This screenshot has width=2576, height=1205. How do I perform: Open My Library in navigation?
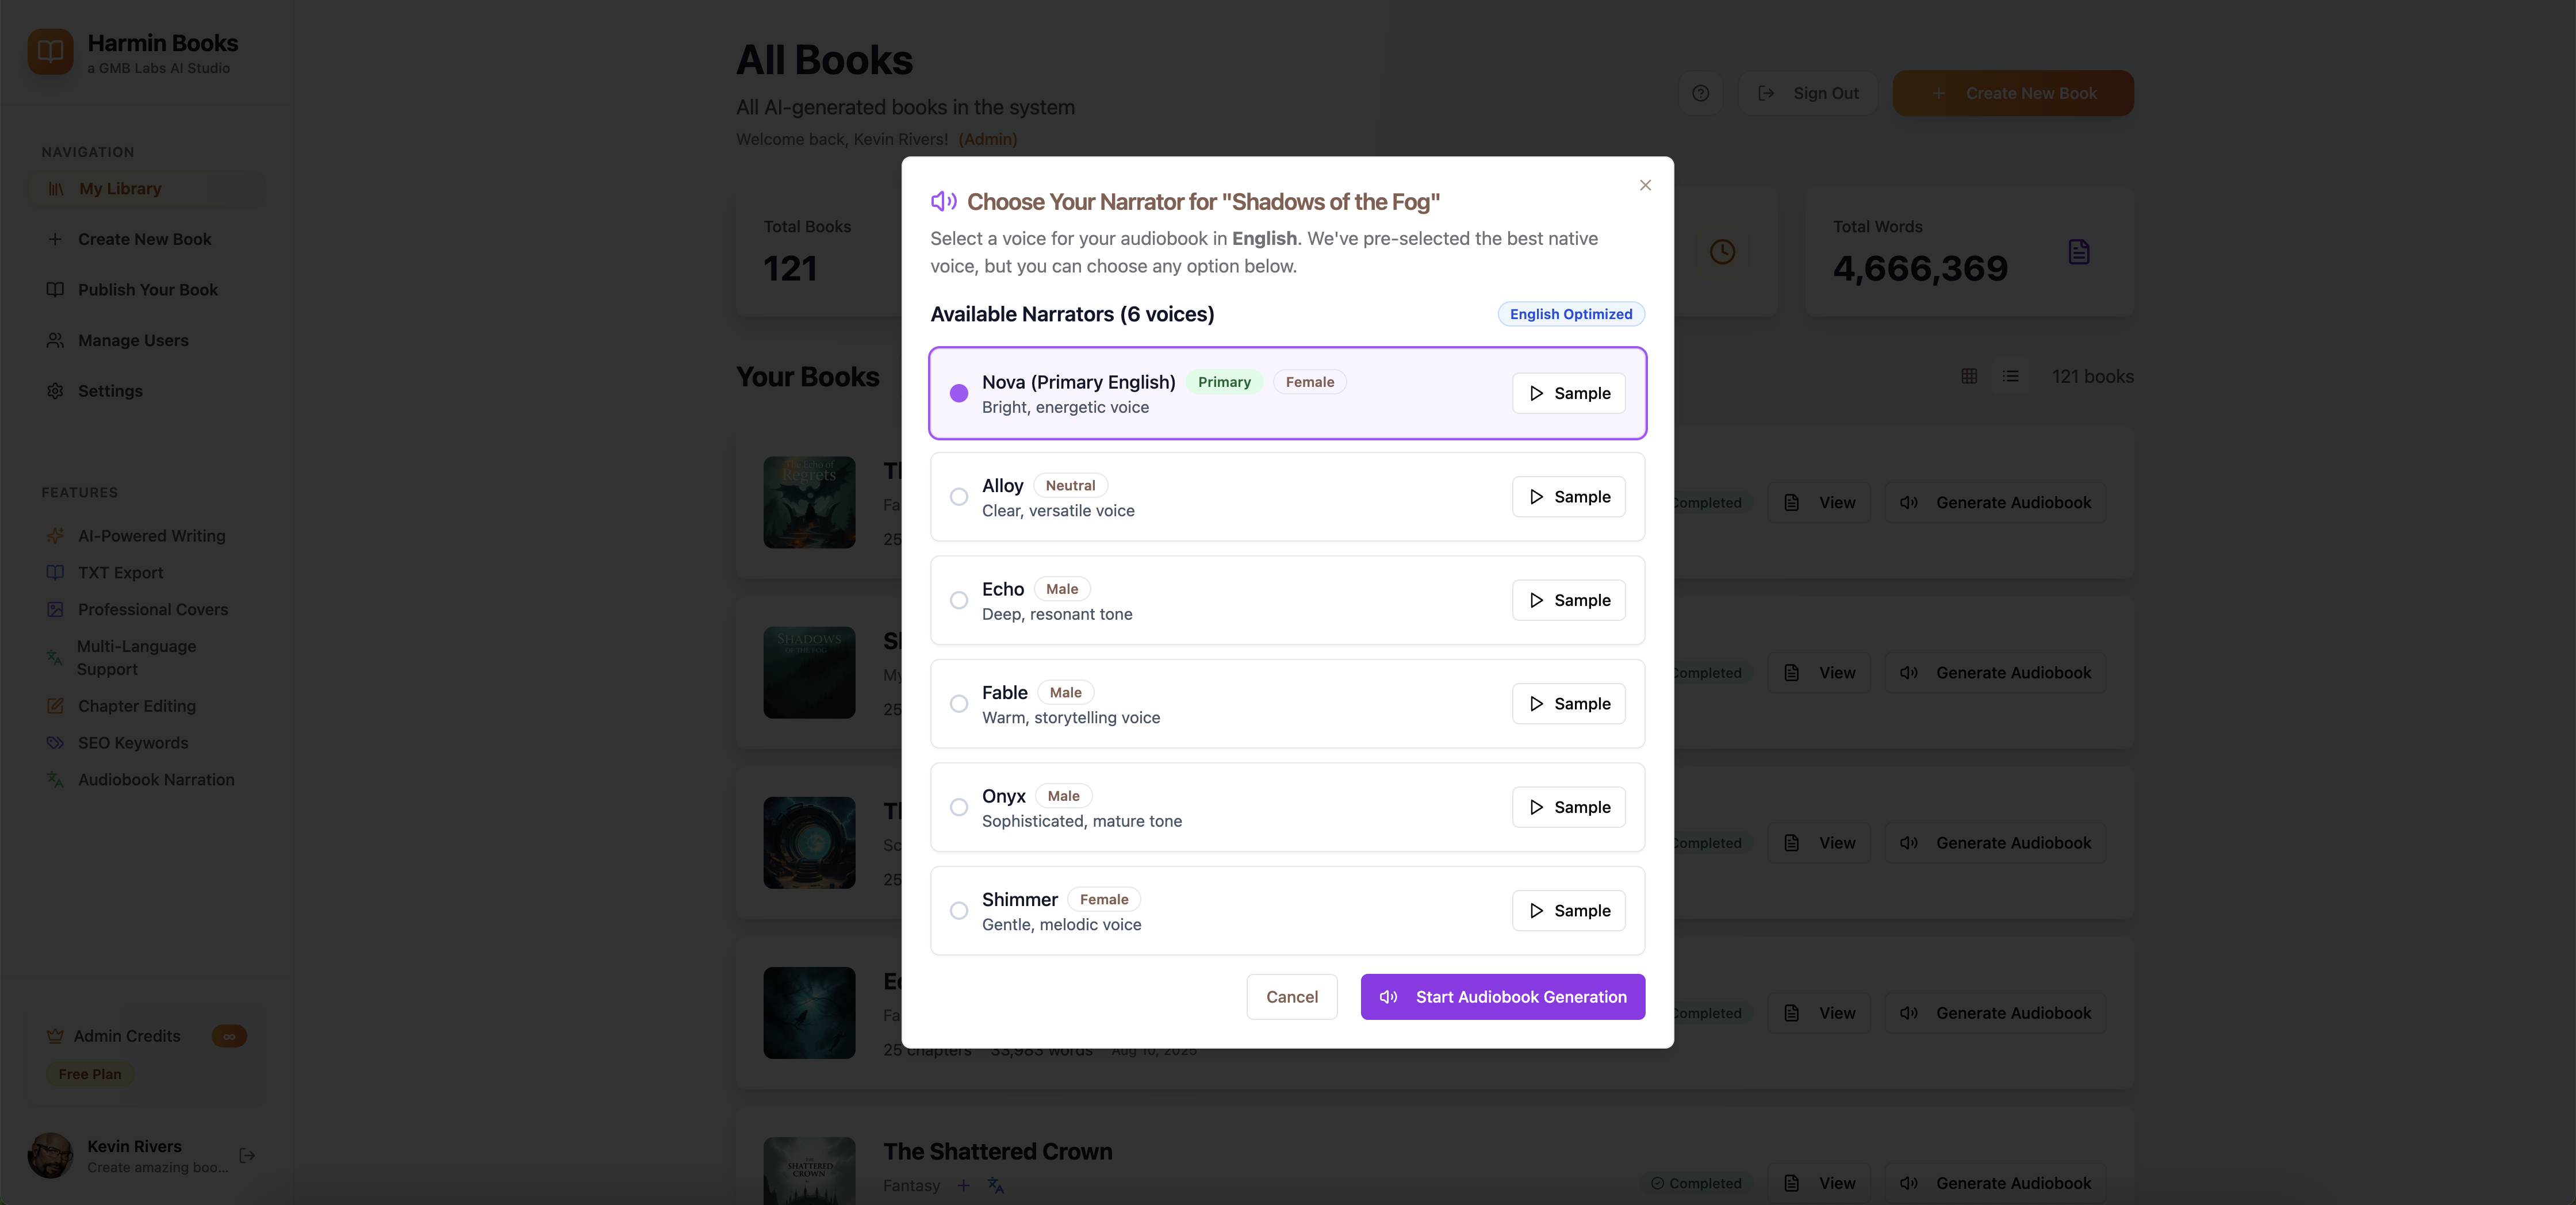click(x=146, y=188)
